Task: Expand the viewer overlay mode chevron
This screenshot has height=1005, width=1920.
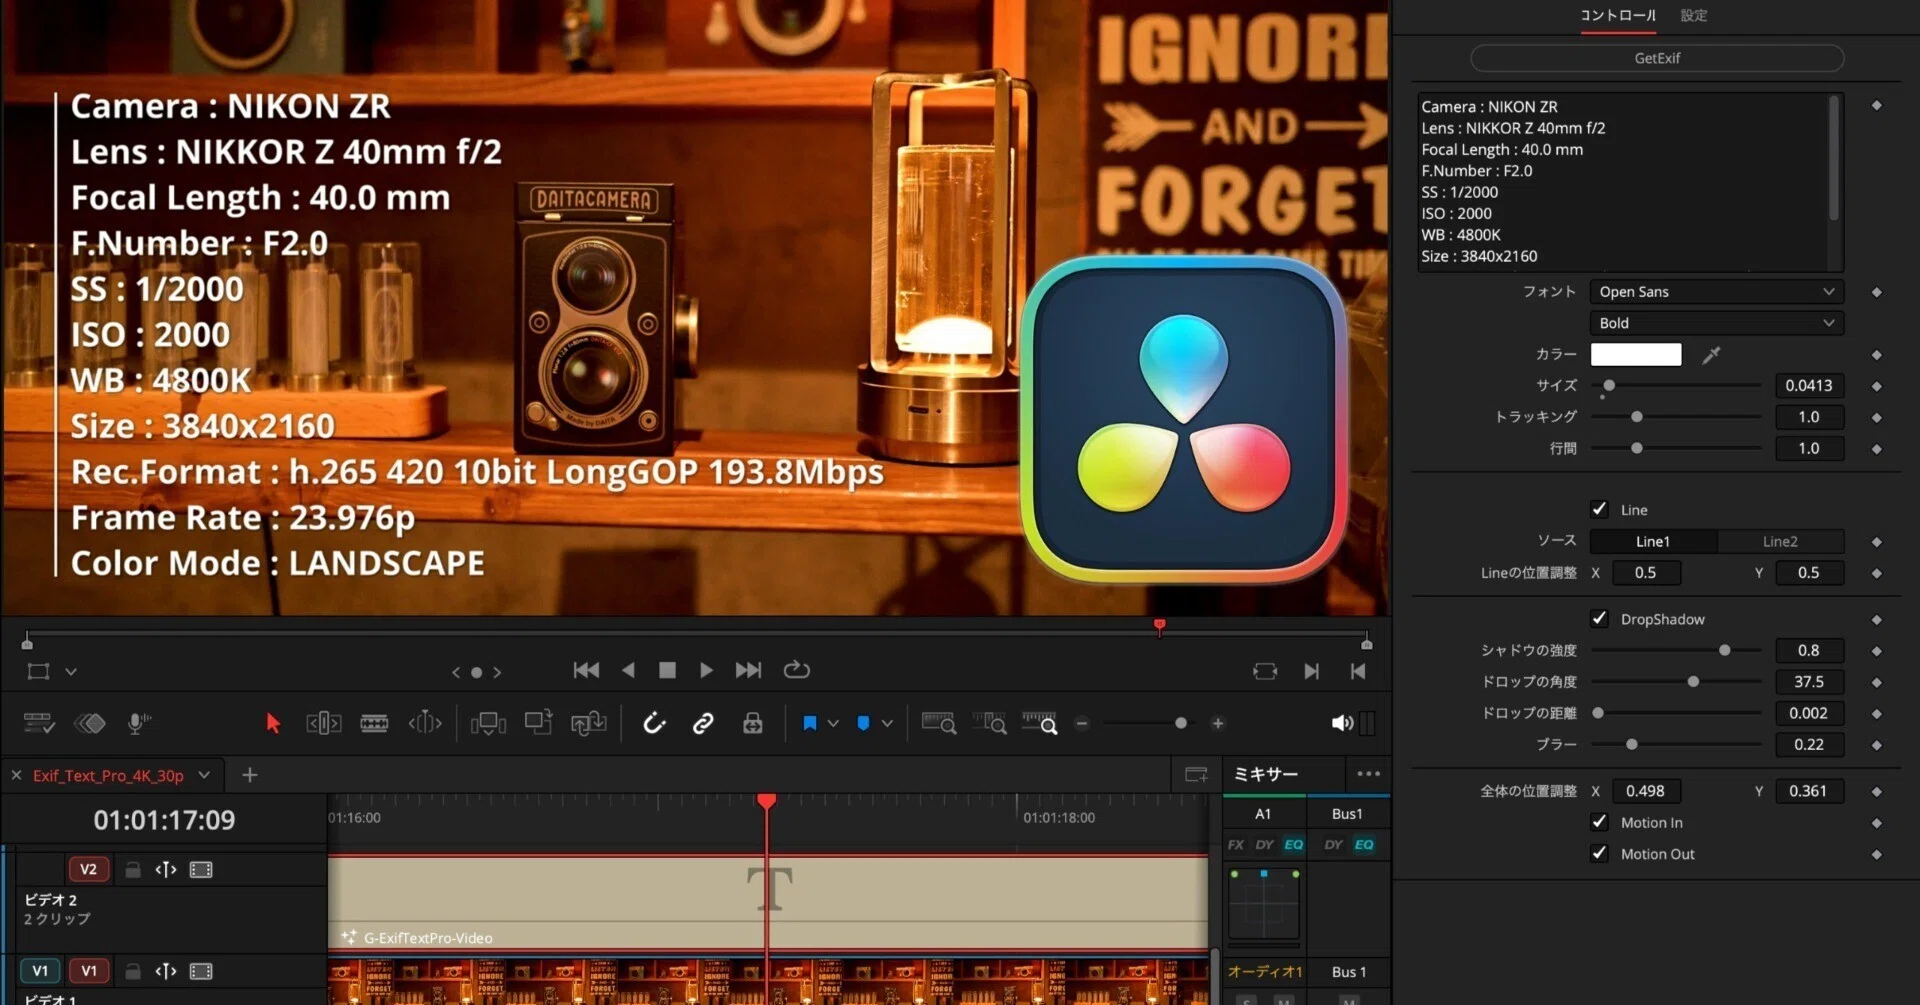Action: pyautogui.click(x=71, y=672)
